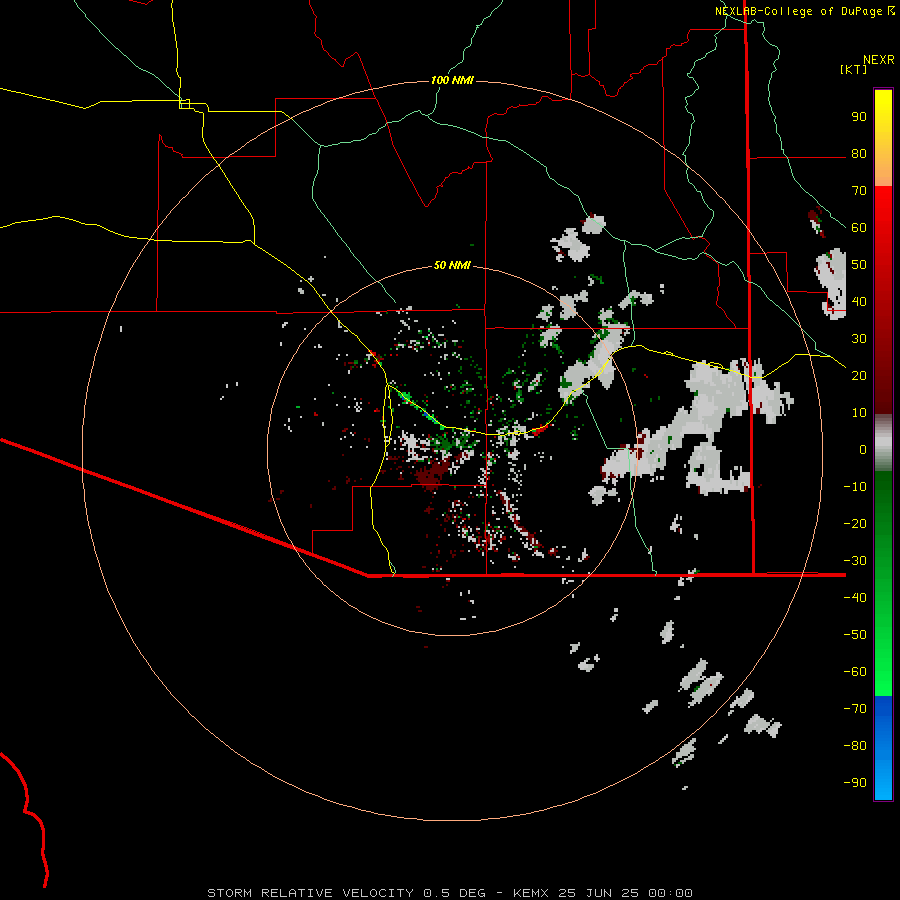900x900 pixels.
Task: Click the blue bottom segment of color bar
Action: [883, 748]
